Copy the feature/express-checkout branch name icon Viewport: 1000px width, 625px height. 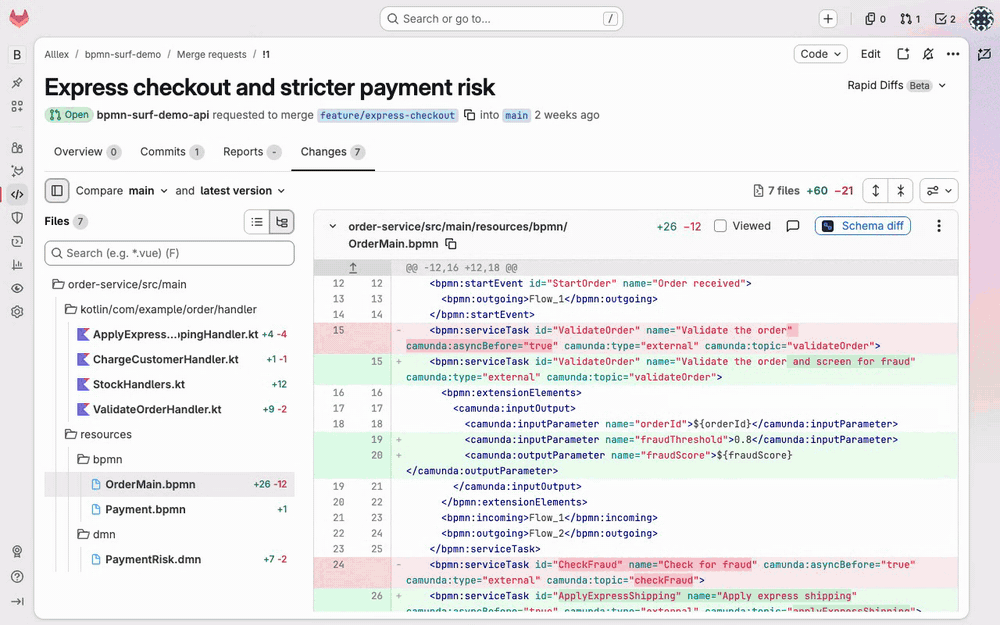point(469,115)
